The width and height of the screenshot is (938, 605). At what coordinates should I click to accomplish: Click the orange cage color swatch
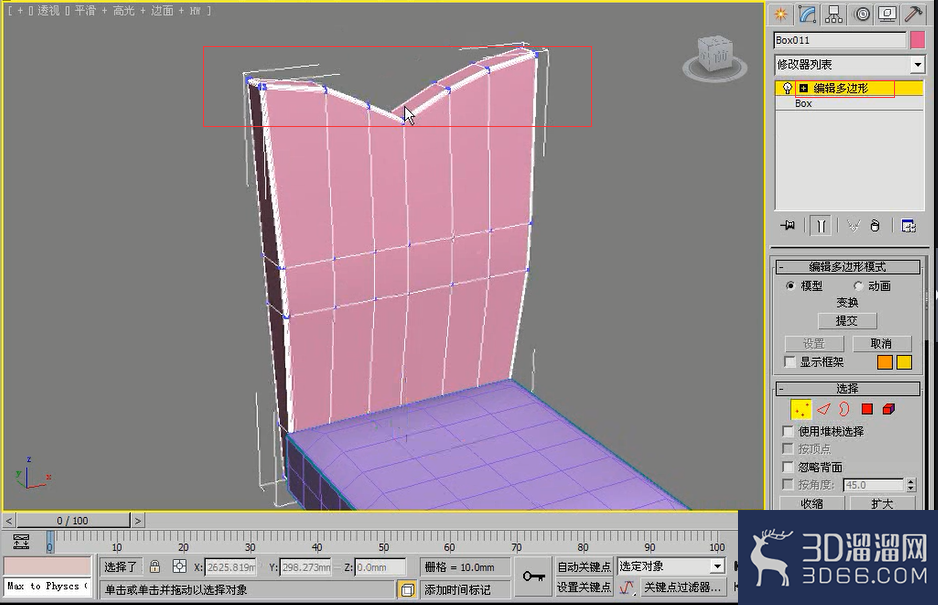(x=885, y=362)
